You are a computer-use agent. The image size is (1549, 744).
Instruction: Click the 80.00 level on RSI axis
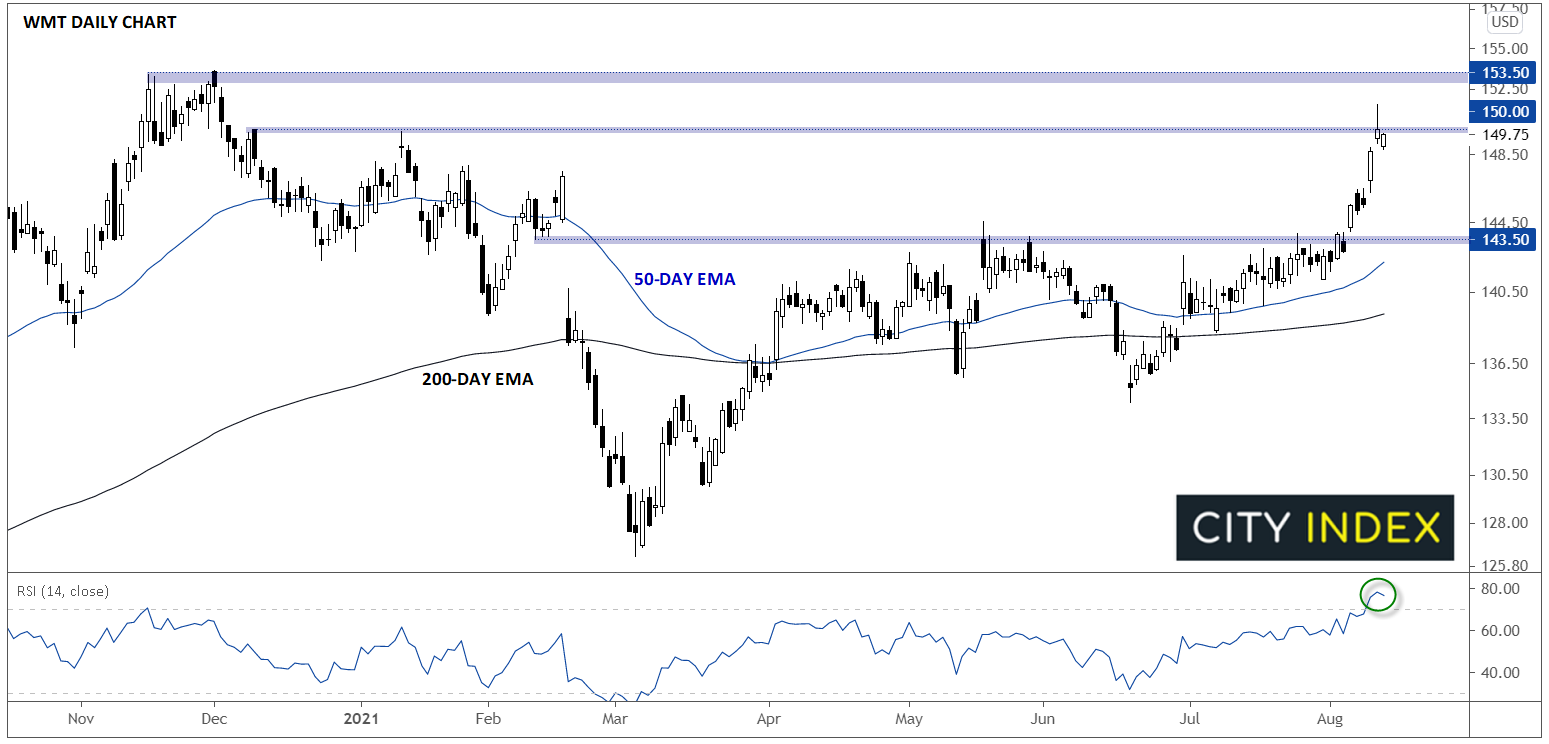[1505, 589]
